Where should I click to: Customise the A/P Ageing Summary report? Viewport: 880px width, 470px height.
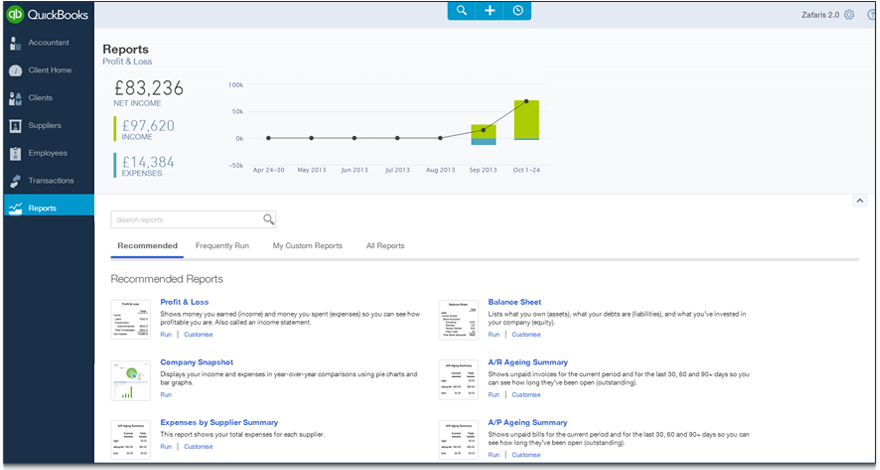[x=526, y=455]
